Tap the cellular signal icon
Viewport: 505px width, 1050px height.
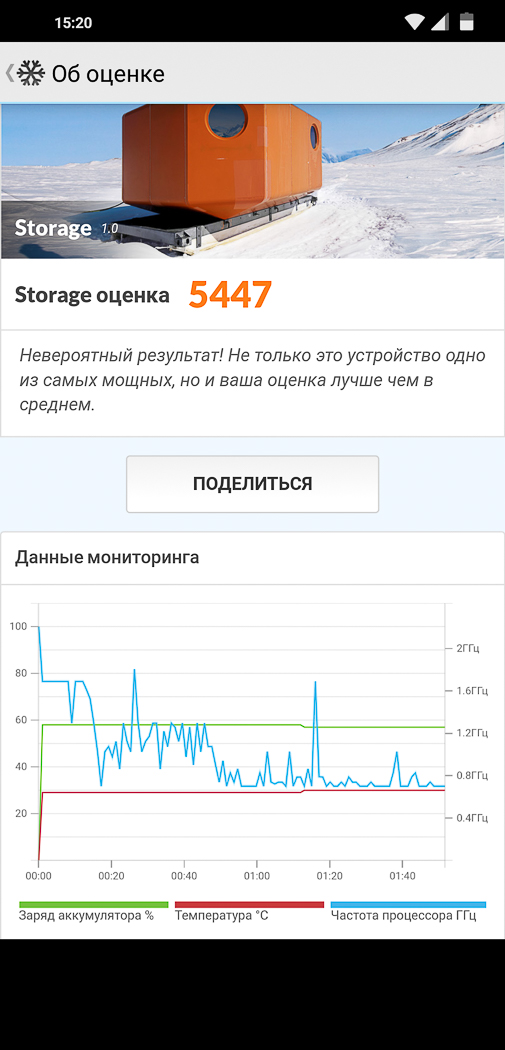pos(440,22)
